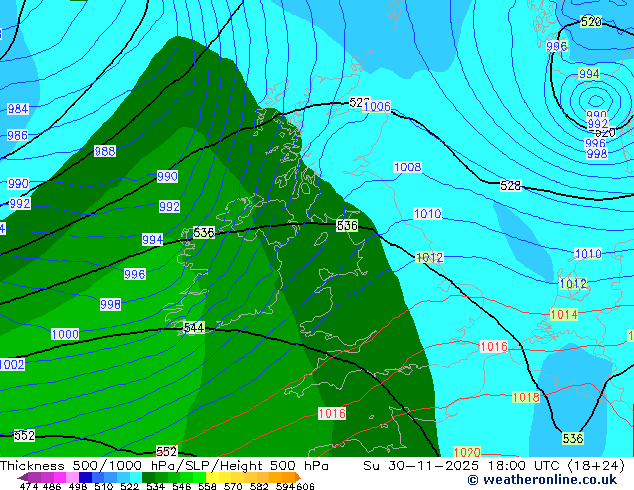This screenshot has height=490, width=634.
Task: Click the legend value 474
Action: click(29, 486)
